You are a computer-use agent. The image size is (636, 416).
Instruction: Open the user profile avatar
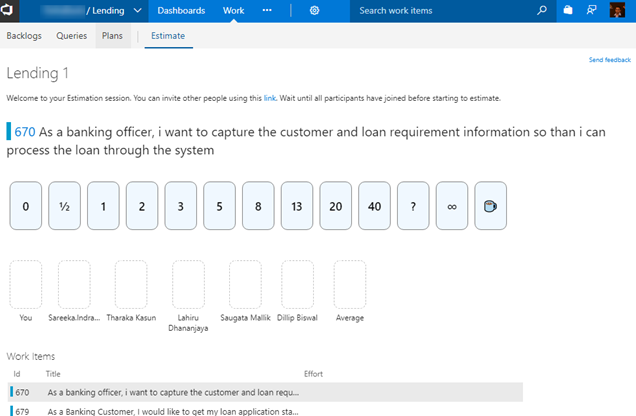coord(617,10)
